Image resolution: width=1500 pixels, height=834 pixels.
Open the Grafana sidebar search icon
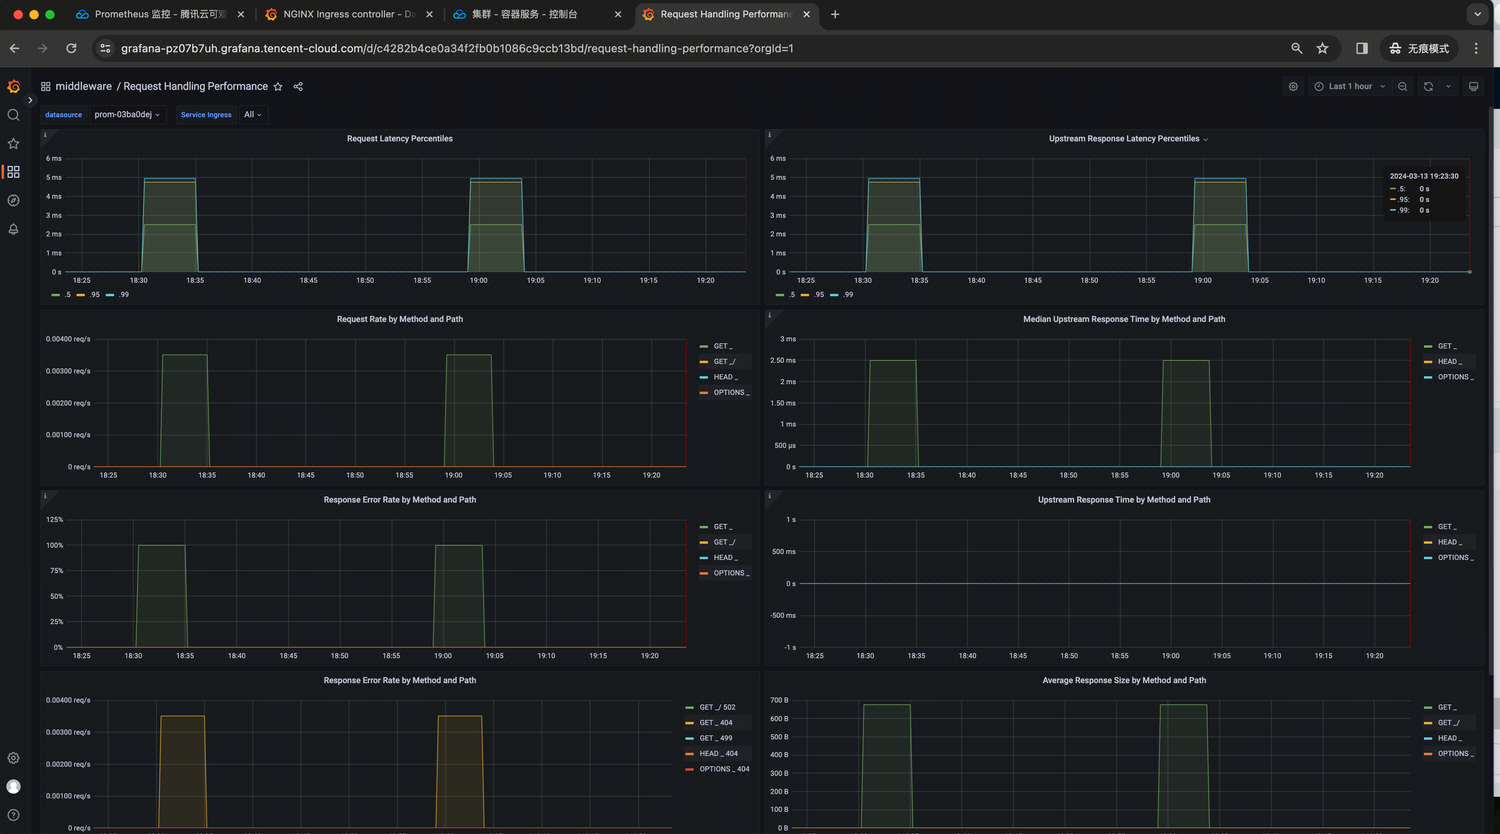[13, 115]
